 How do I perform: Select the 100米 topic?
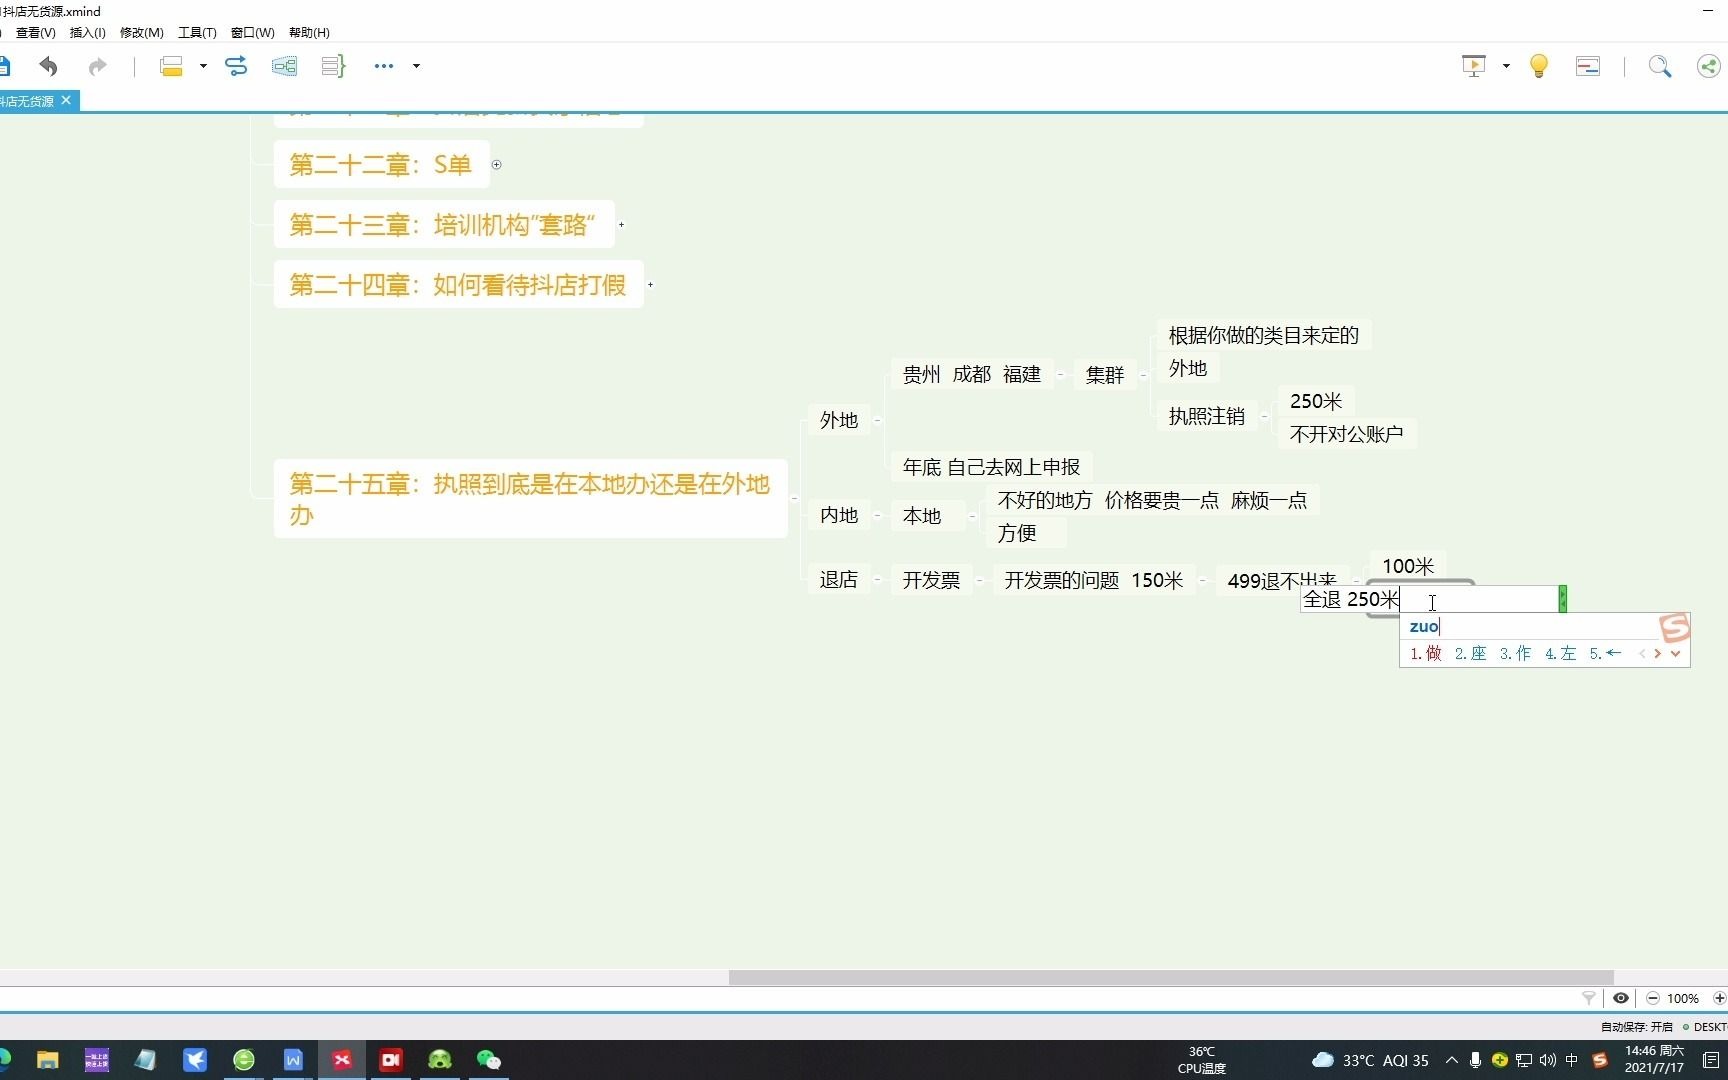pos(1408,566)
